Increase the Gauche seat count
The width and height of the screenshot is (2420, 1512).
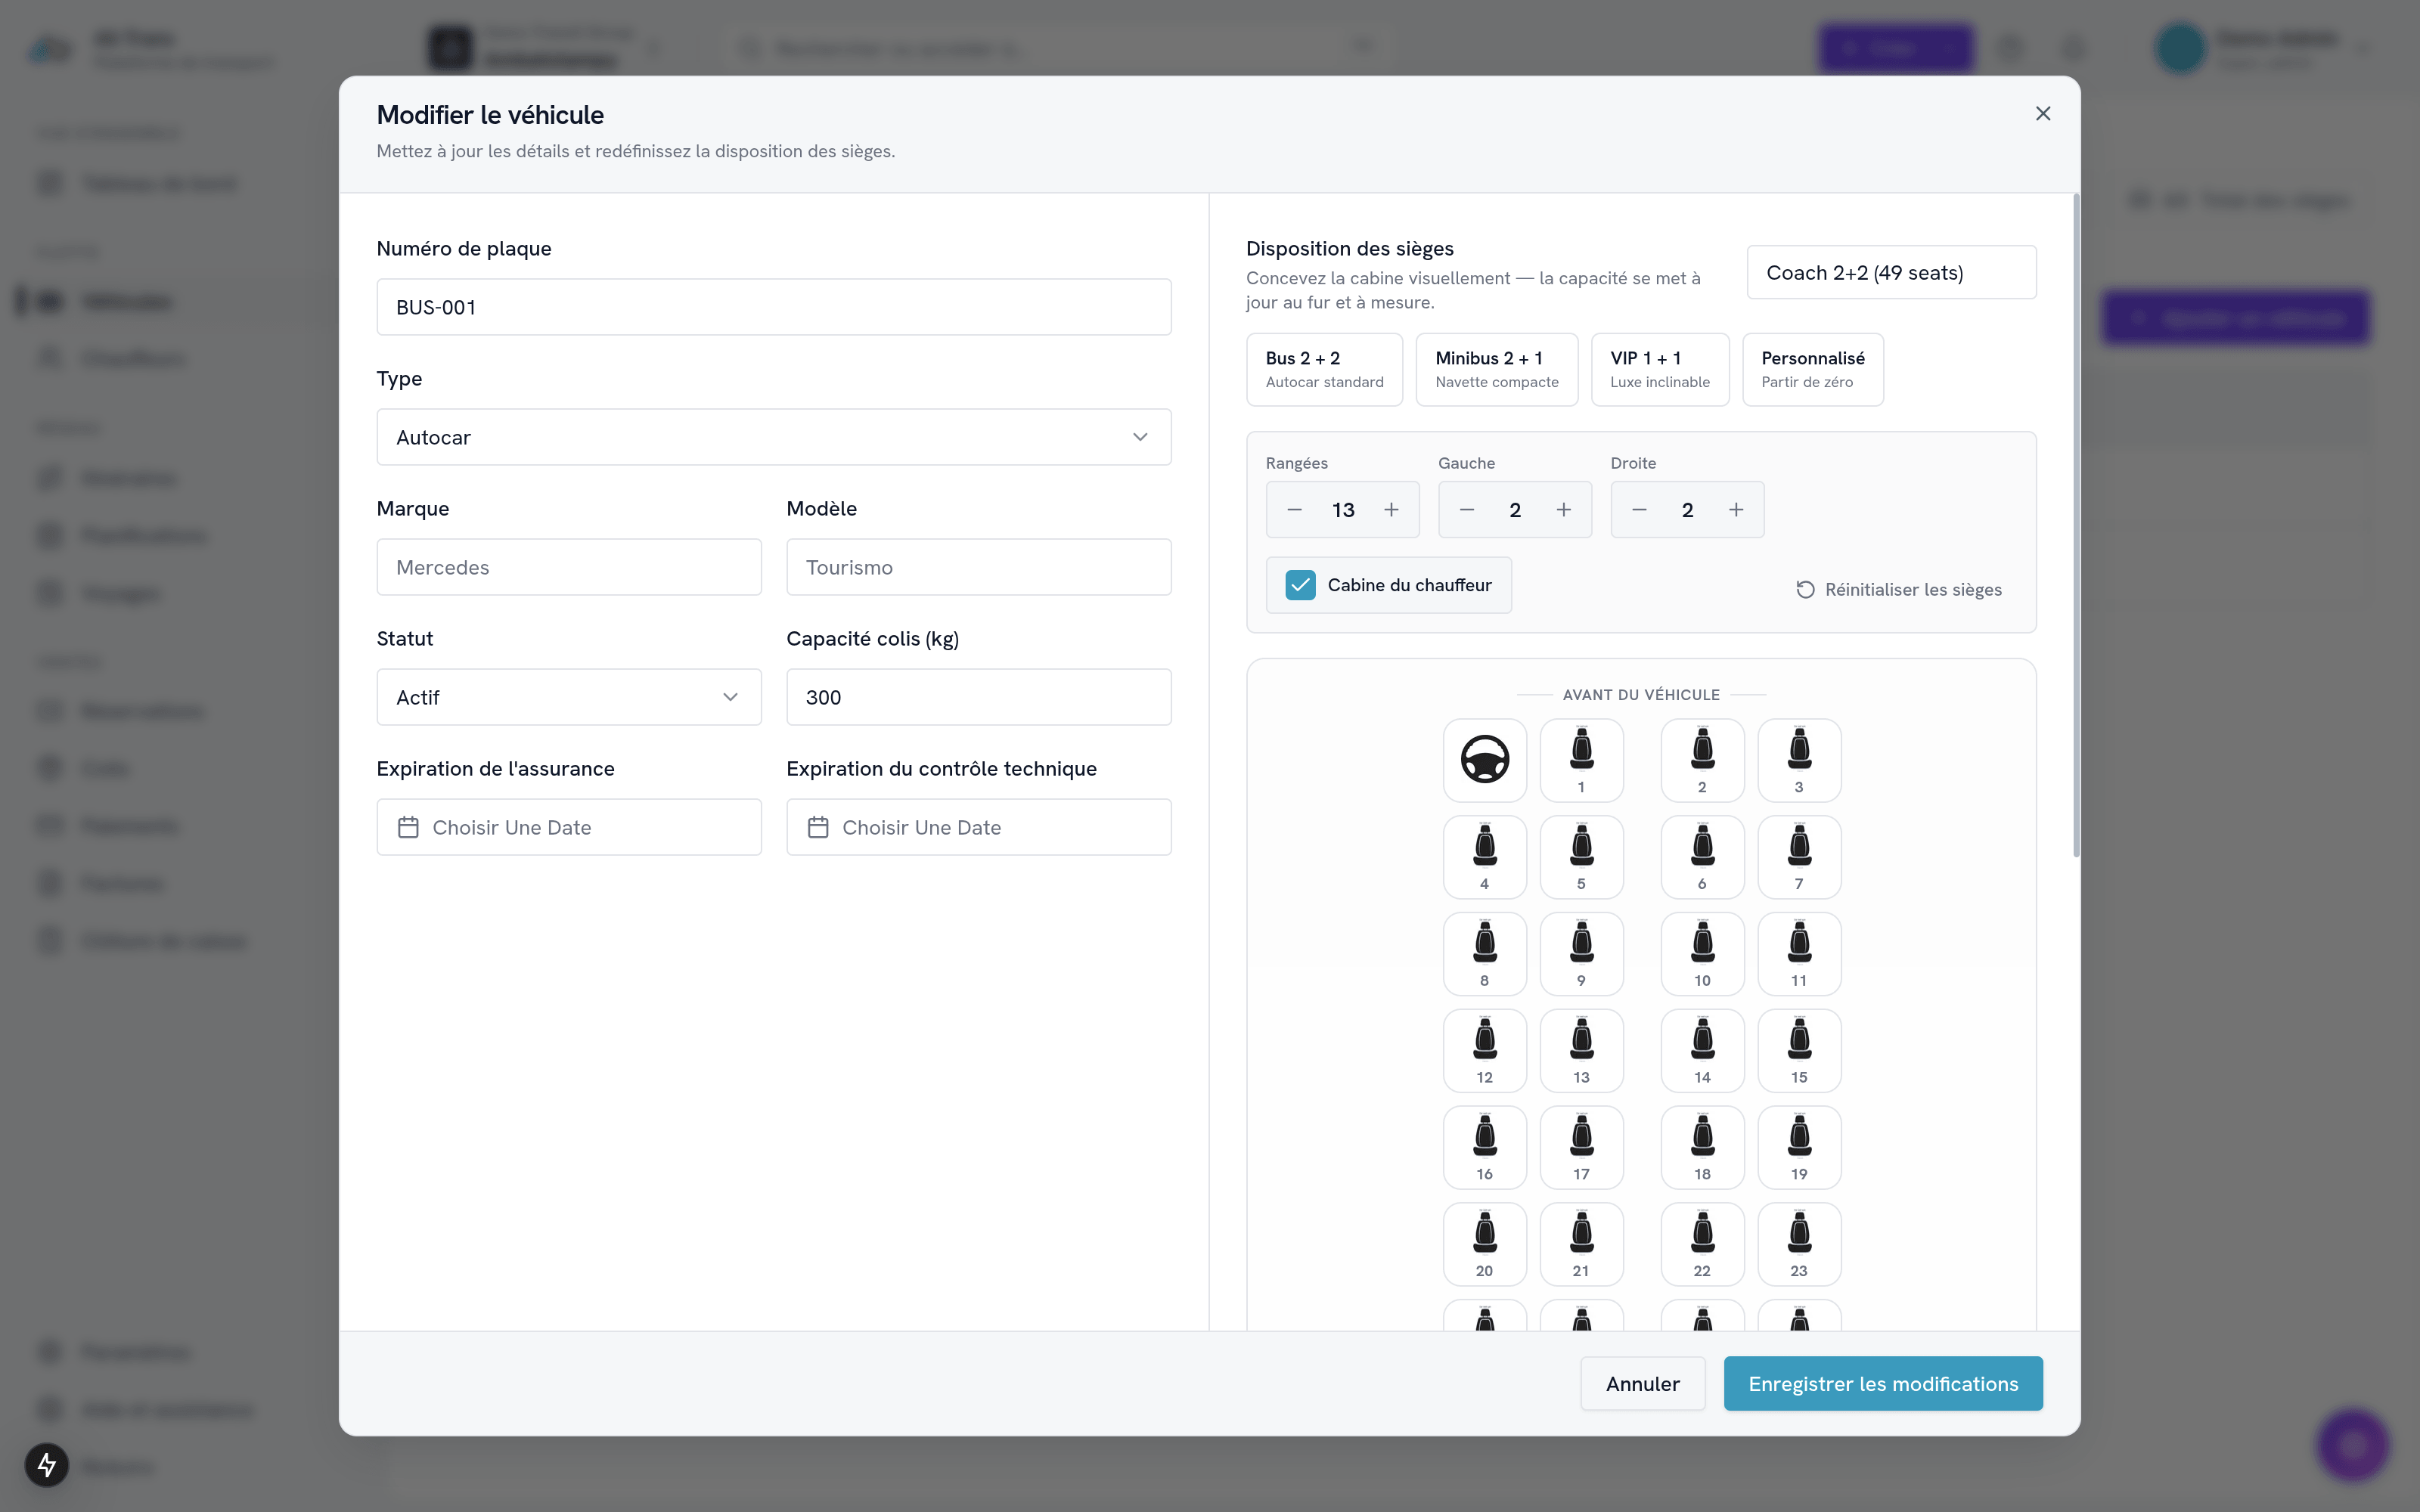point(1564,510)
